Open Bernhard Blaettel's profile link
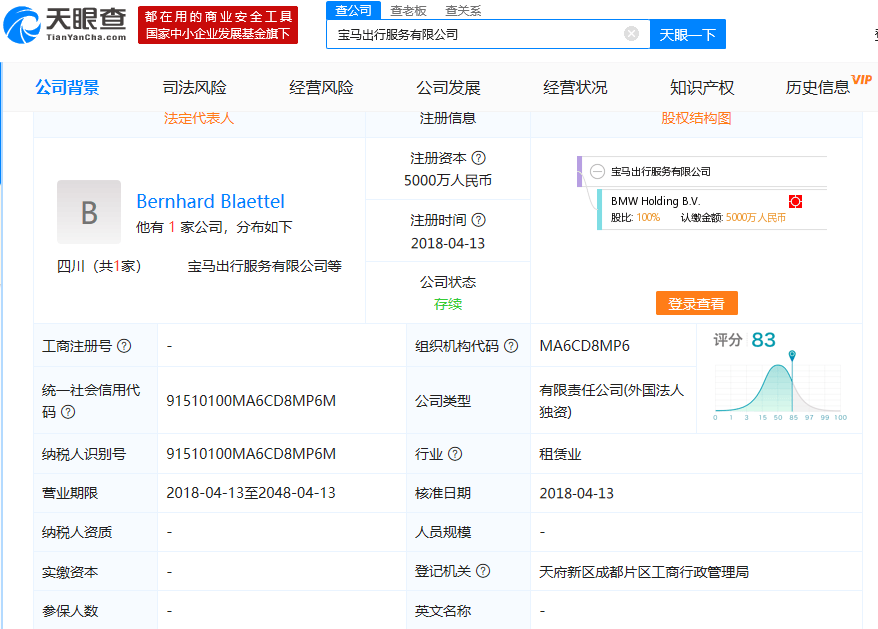Image resolution: width=878 pixels, height=629 pixels. [210, 201]
